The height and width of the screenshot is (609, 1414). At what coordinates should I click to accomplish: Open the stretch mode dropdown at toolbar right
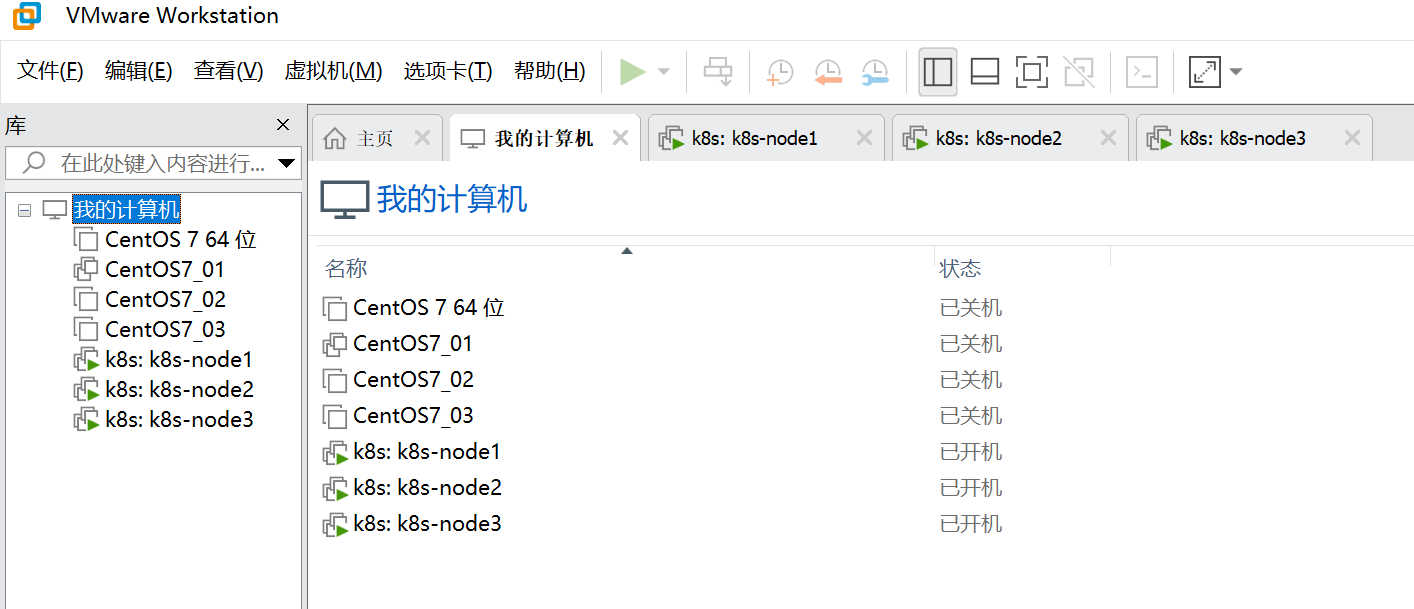click(x=1237, y=71)
